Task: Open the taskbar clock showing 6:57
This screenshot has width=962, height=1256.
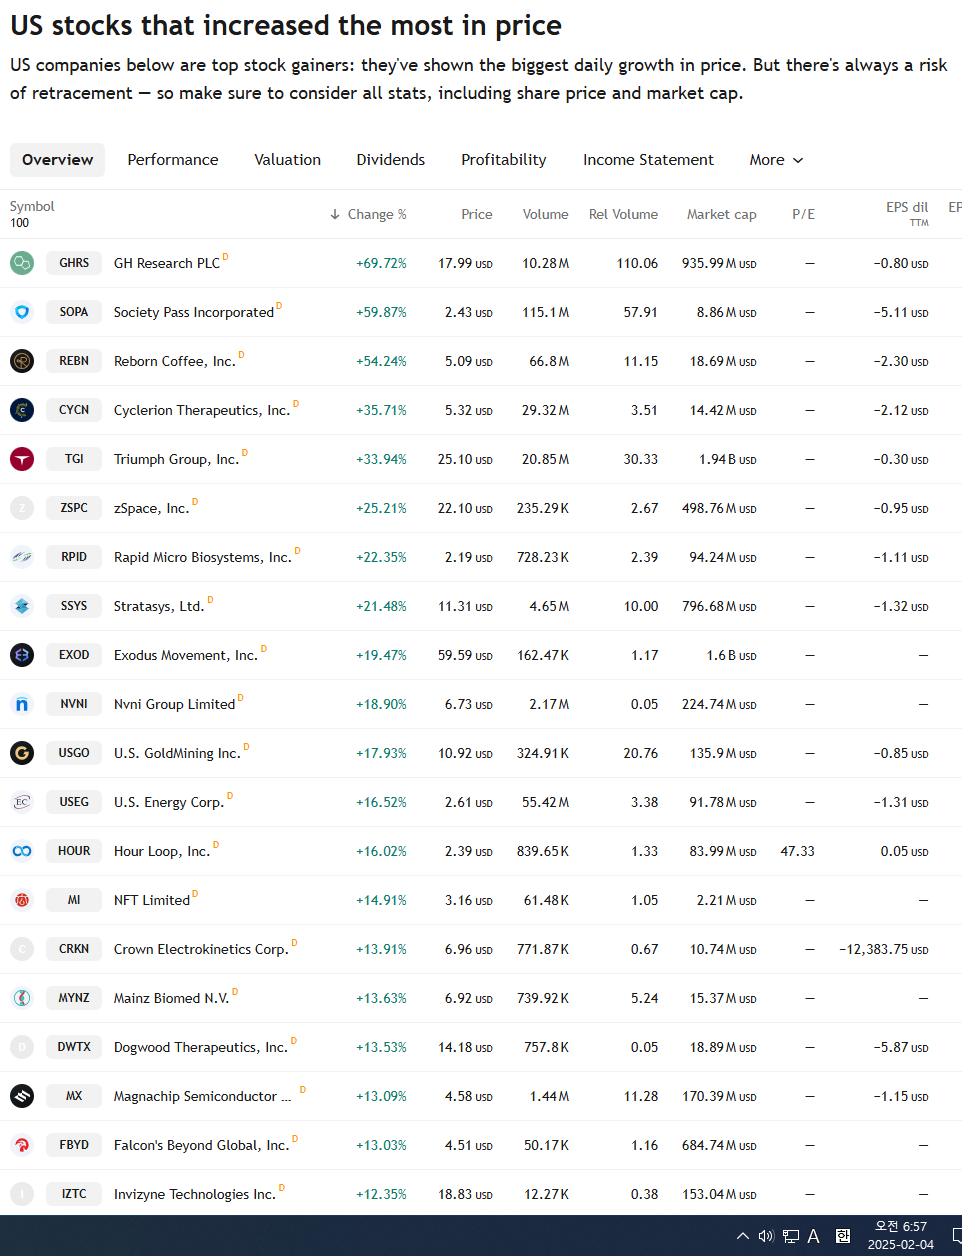Action: (x=901, y=1235)
